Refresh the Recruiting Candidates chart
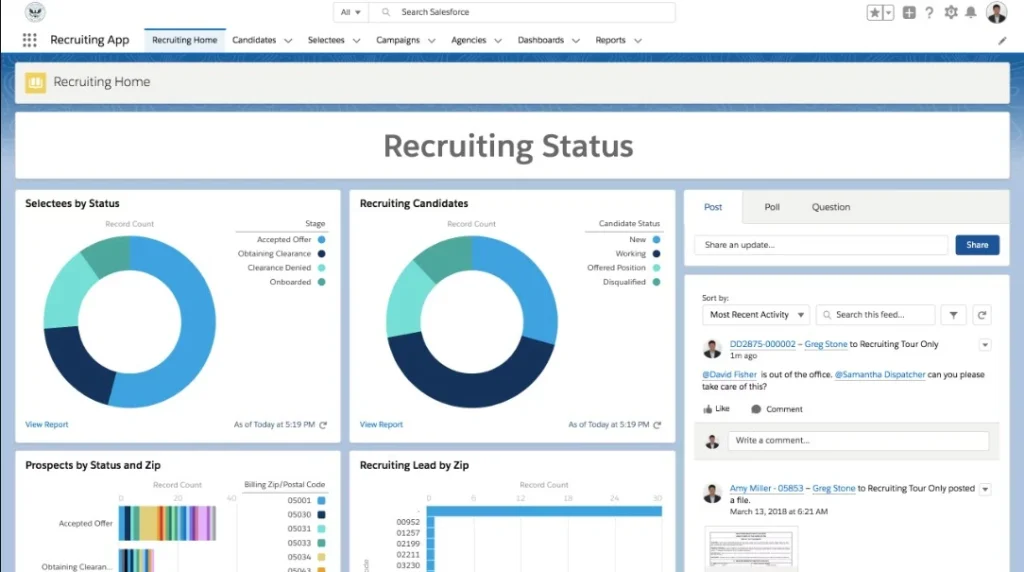 click(658, 425)
